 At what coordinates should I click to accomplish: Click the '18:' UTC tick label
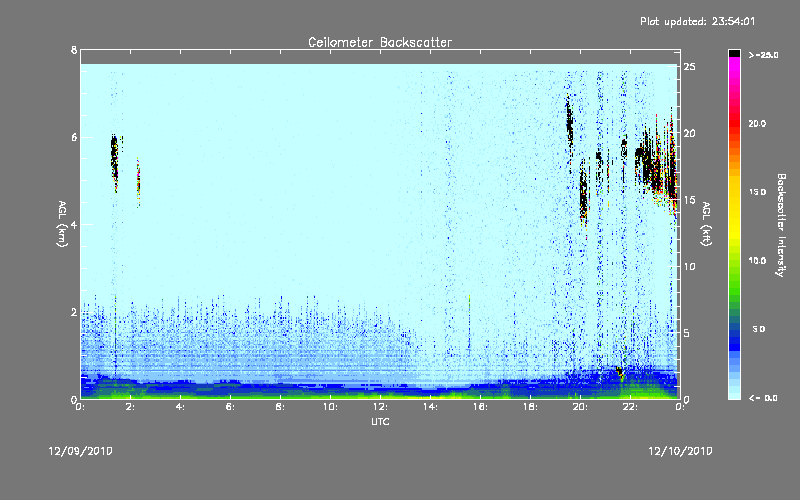531,407
